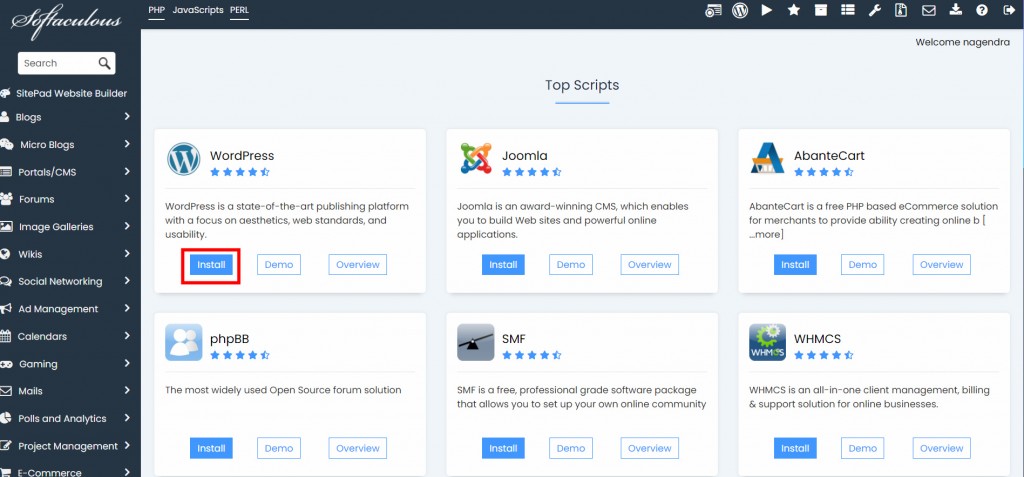The width and height of the screenshot is (1024, 477).
Task: Click the Softaculous logo
Action: click(66, 21)
